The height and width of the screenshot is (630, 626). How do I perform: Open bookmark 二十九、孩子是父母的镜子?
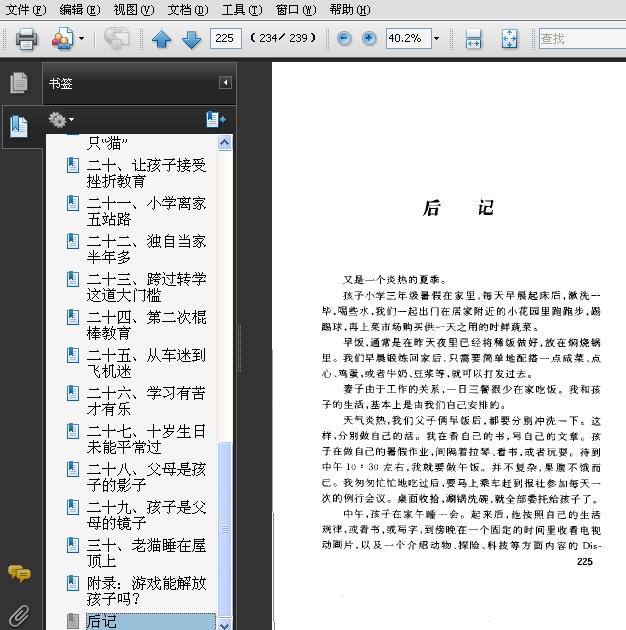[146, 515]
